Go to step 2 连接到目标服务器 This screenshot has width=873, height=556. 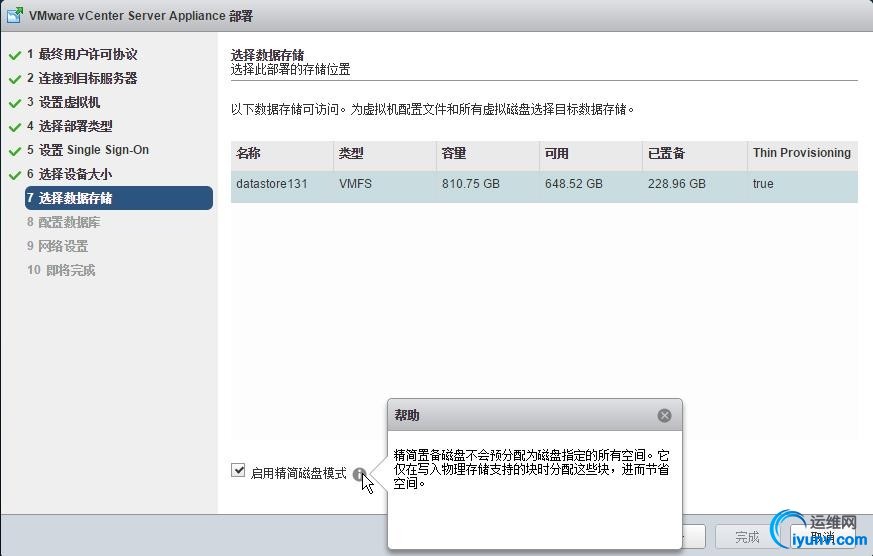[x=82, y=78]
